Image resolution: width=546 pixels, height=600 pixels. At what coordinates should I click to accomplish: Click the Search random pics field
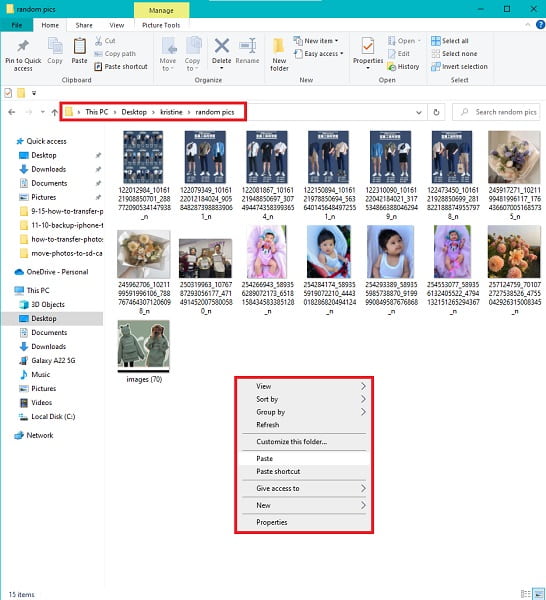[x=496, y=112]
